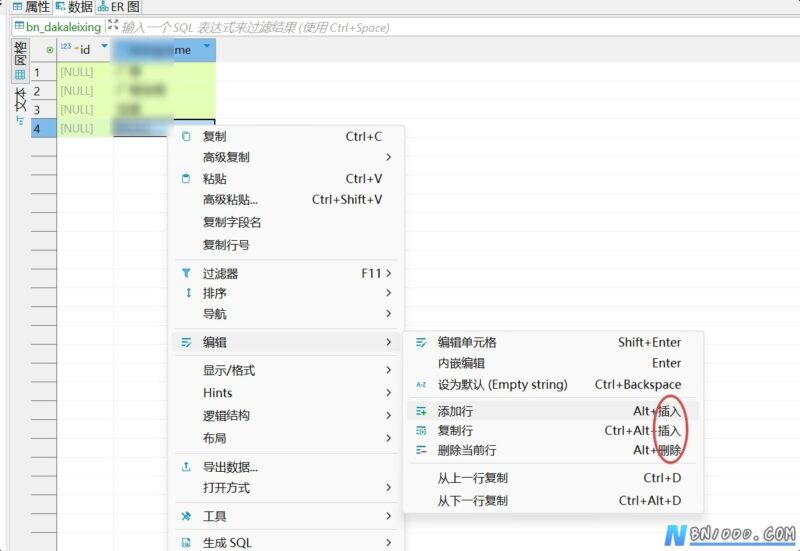Click the [NULL] id cell in row 3
This screenshot has width=800, height=551.
[84, 110]
